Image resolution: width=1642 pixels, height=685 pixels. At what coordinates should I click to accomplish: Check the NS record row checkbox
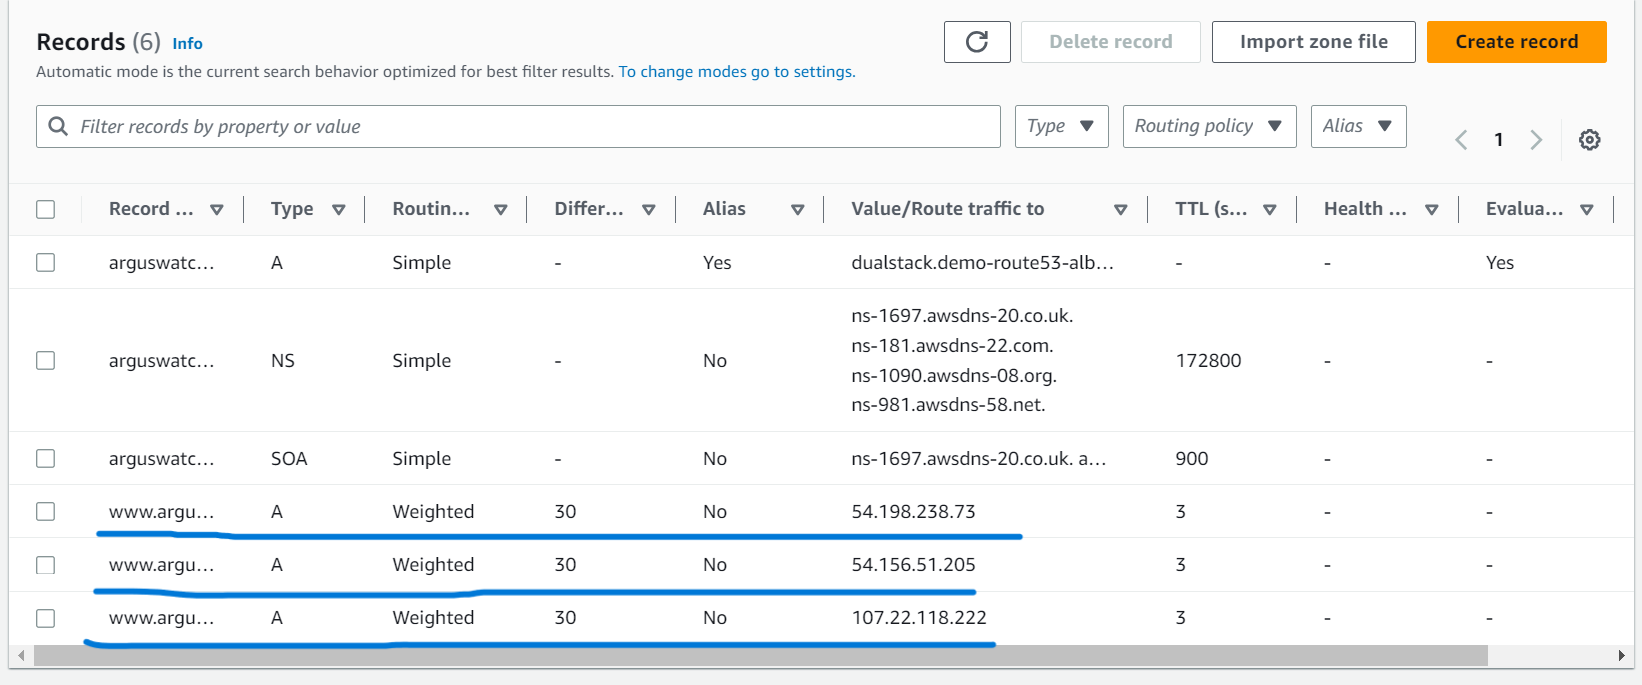[x=46, y=360]
